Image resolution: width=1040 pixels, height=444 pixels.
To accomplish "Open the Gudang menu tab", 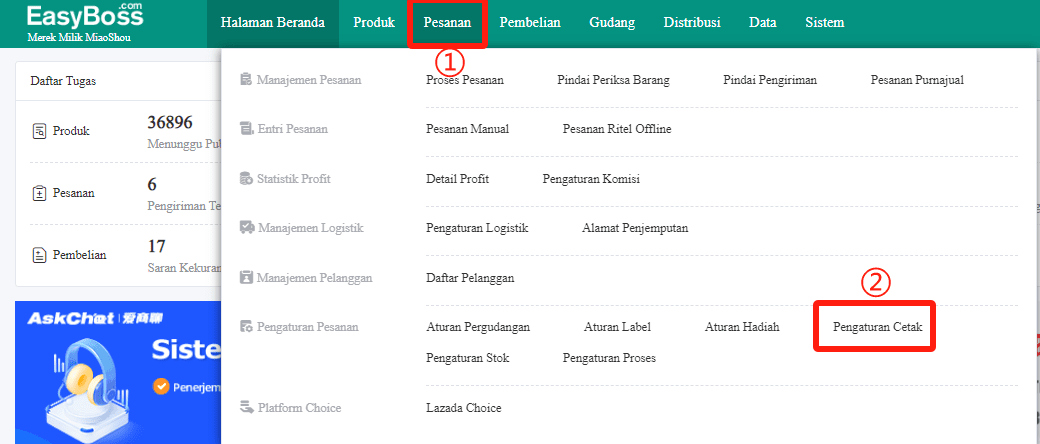I will tap(612, 23).
